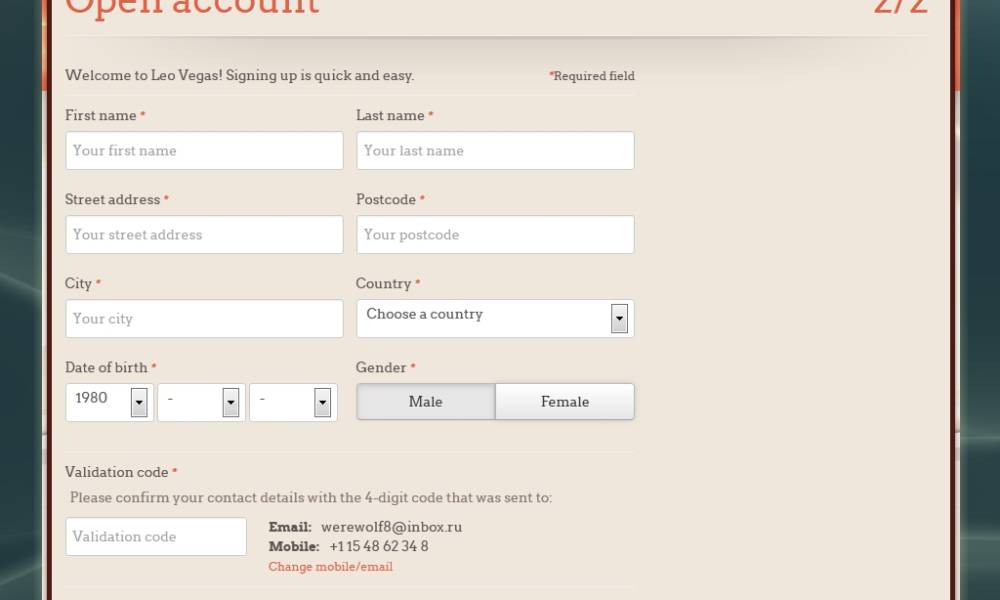Screen dimensions: 1000x600
Task: Focus the Last name text box
Action: pos(495,151)
